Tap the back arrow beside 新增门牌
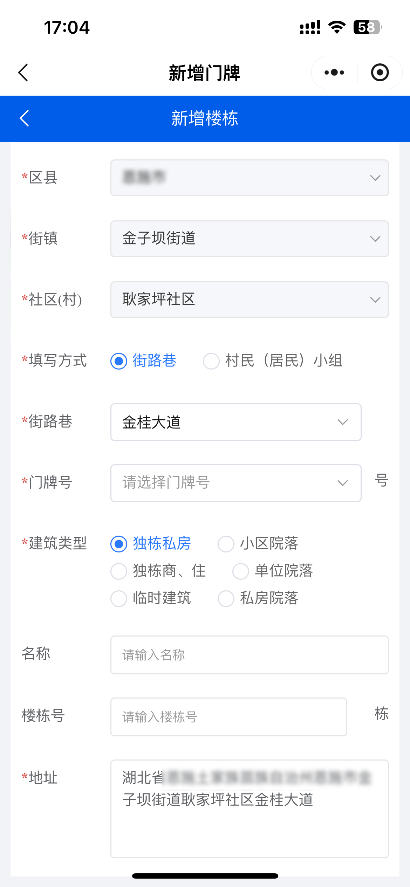Image resolution: width=410 pixels, height=887 pixels. pos(23,73)
